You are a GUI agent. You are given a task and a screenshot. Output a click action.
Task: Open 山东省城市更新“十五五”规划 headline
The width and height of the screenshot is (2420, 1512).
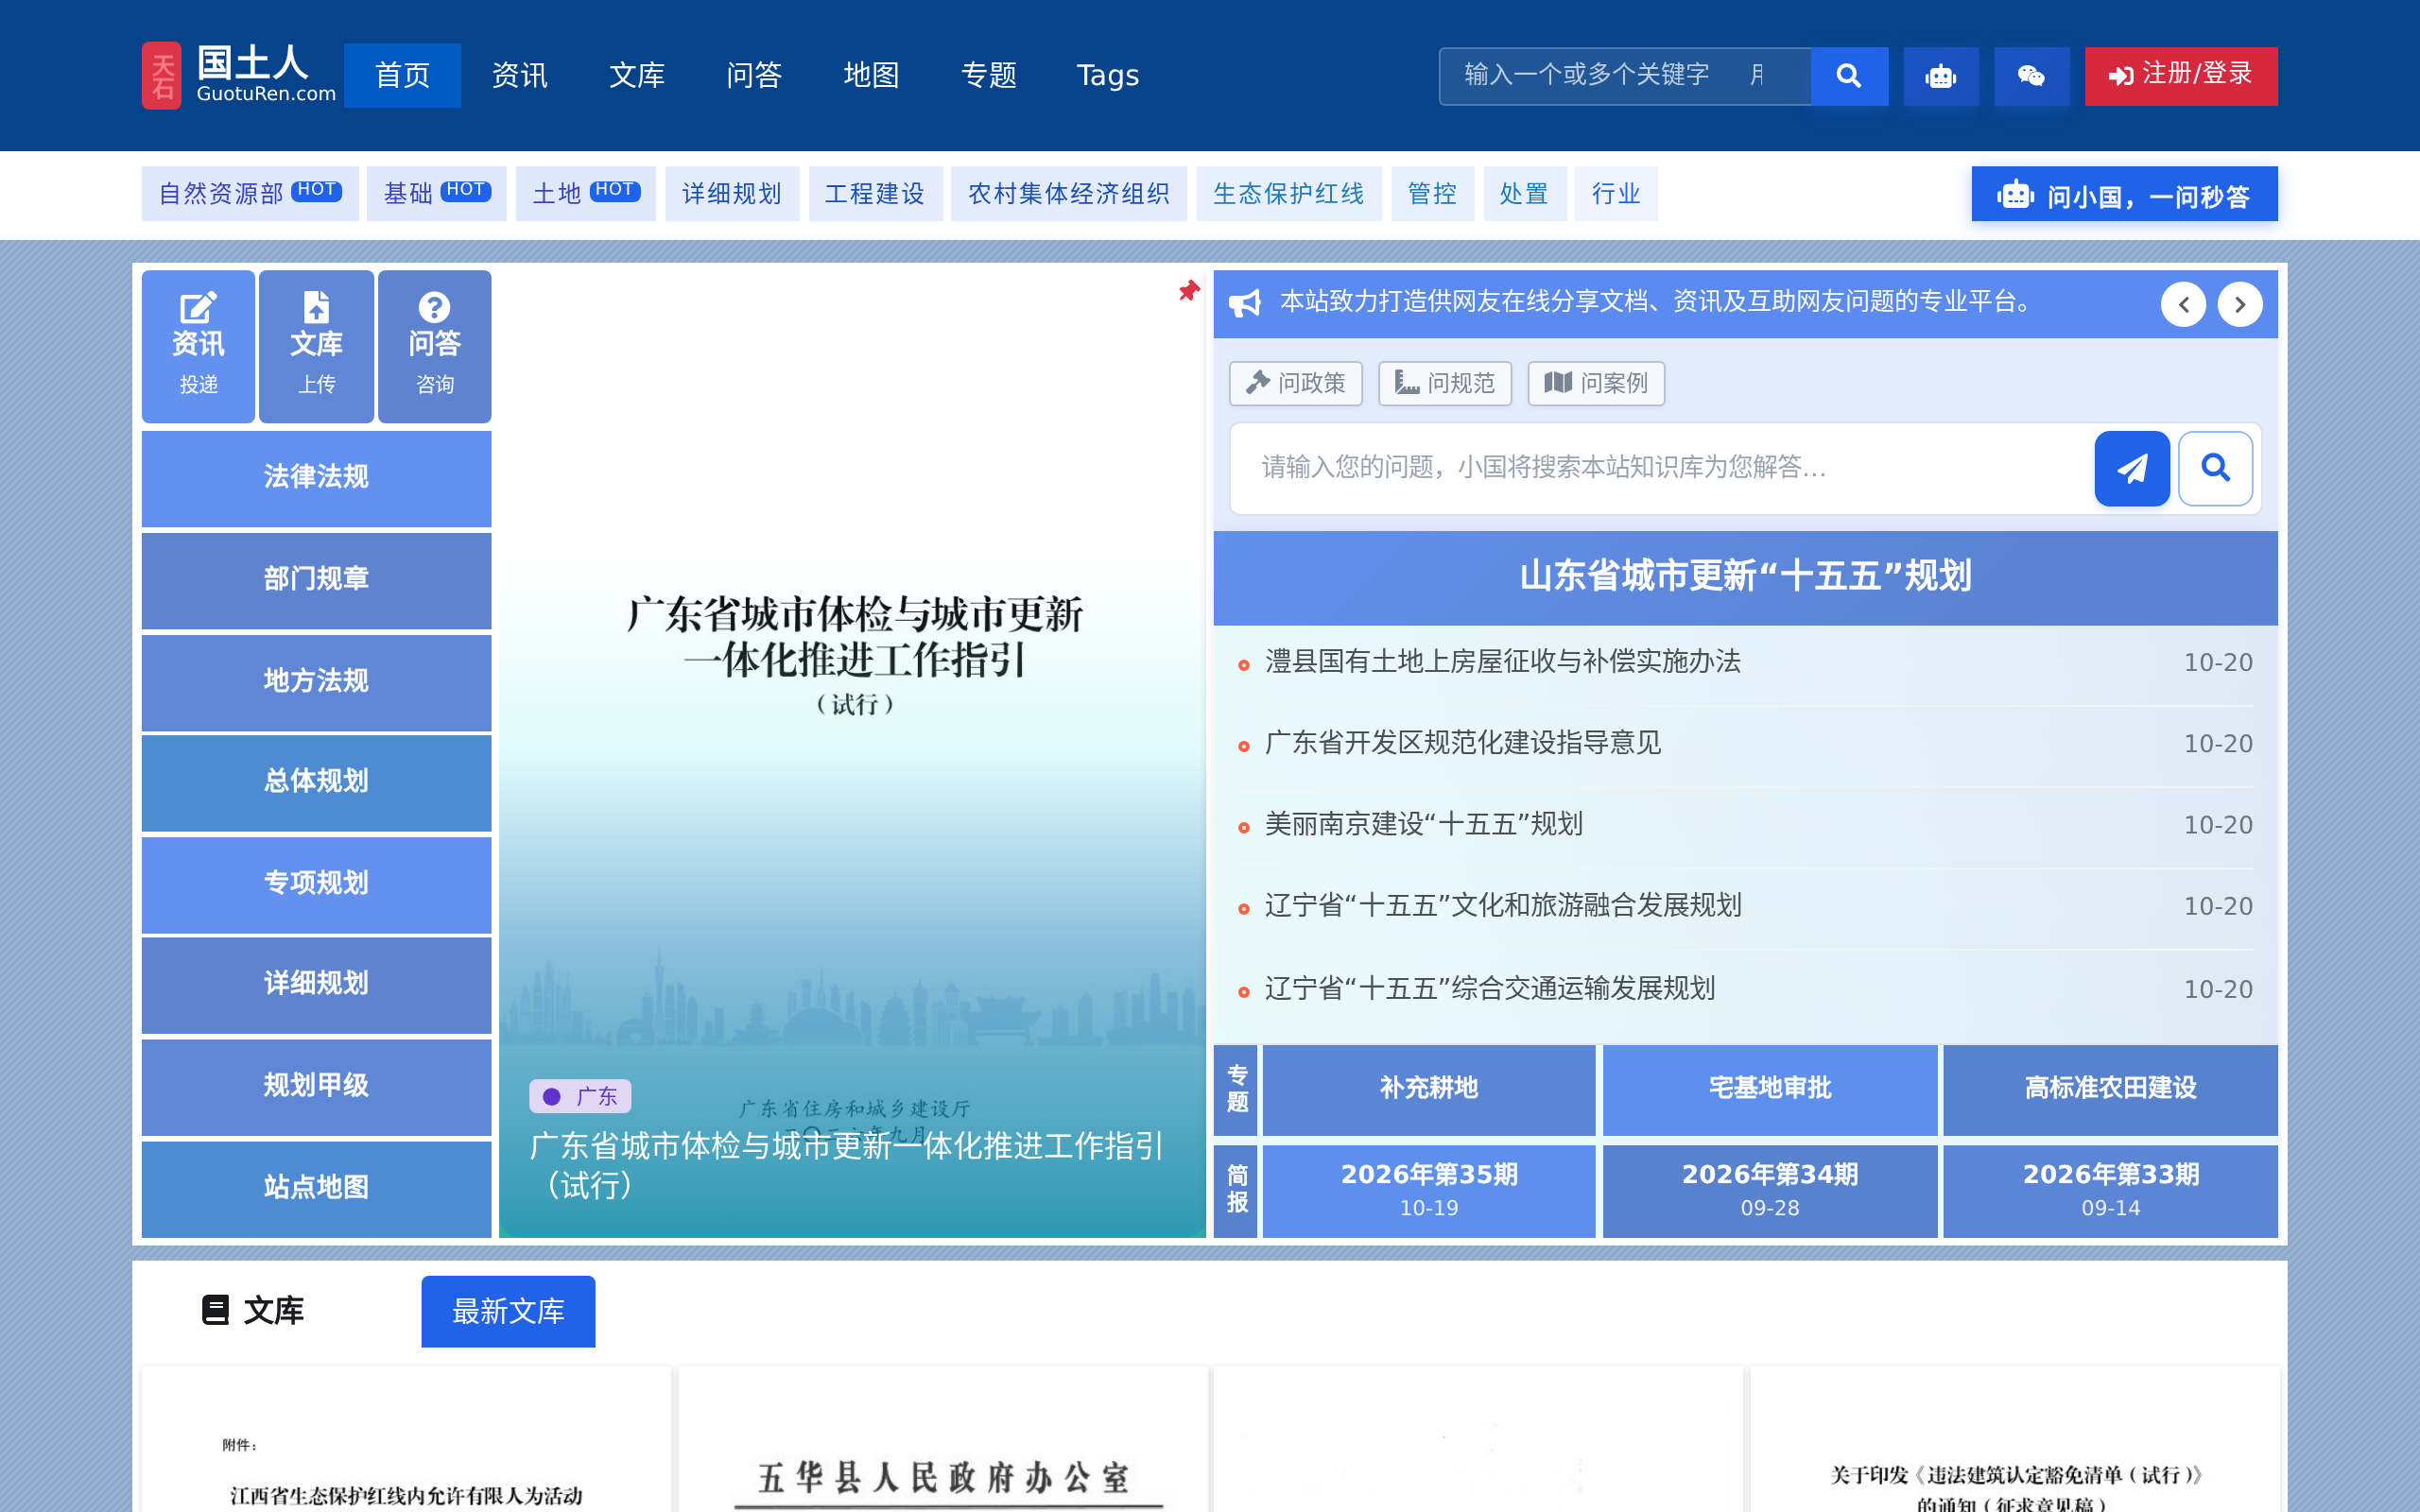pyautogui.click(x=1745, y=577)
